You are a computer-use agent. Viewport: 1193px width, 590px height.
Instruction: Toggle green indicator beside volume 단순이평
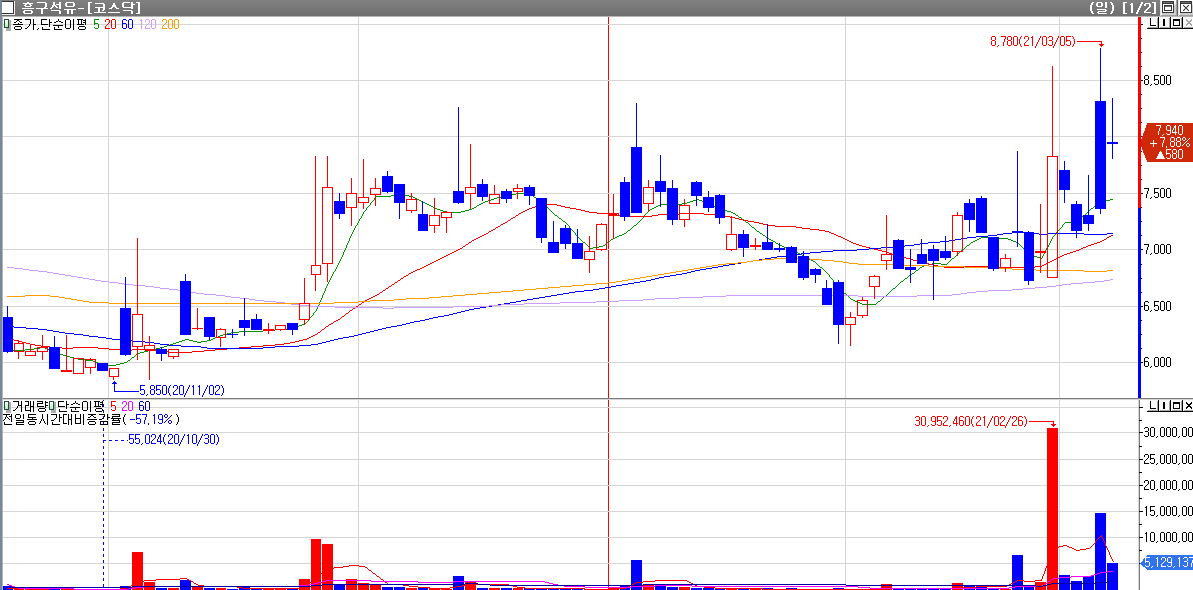tap(53, 407)
